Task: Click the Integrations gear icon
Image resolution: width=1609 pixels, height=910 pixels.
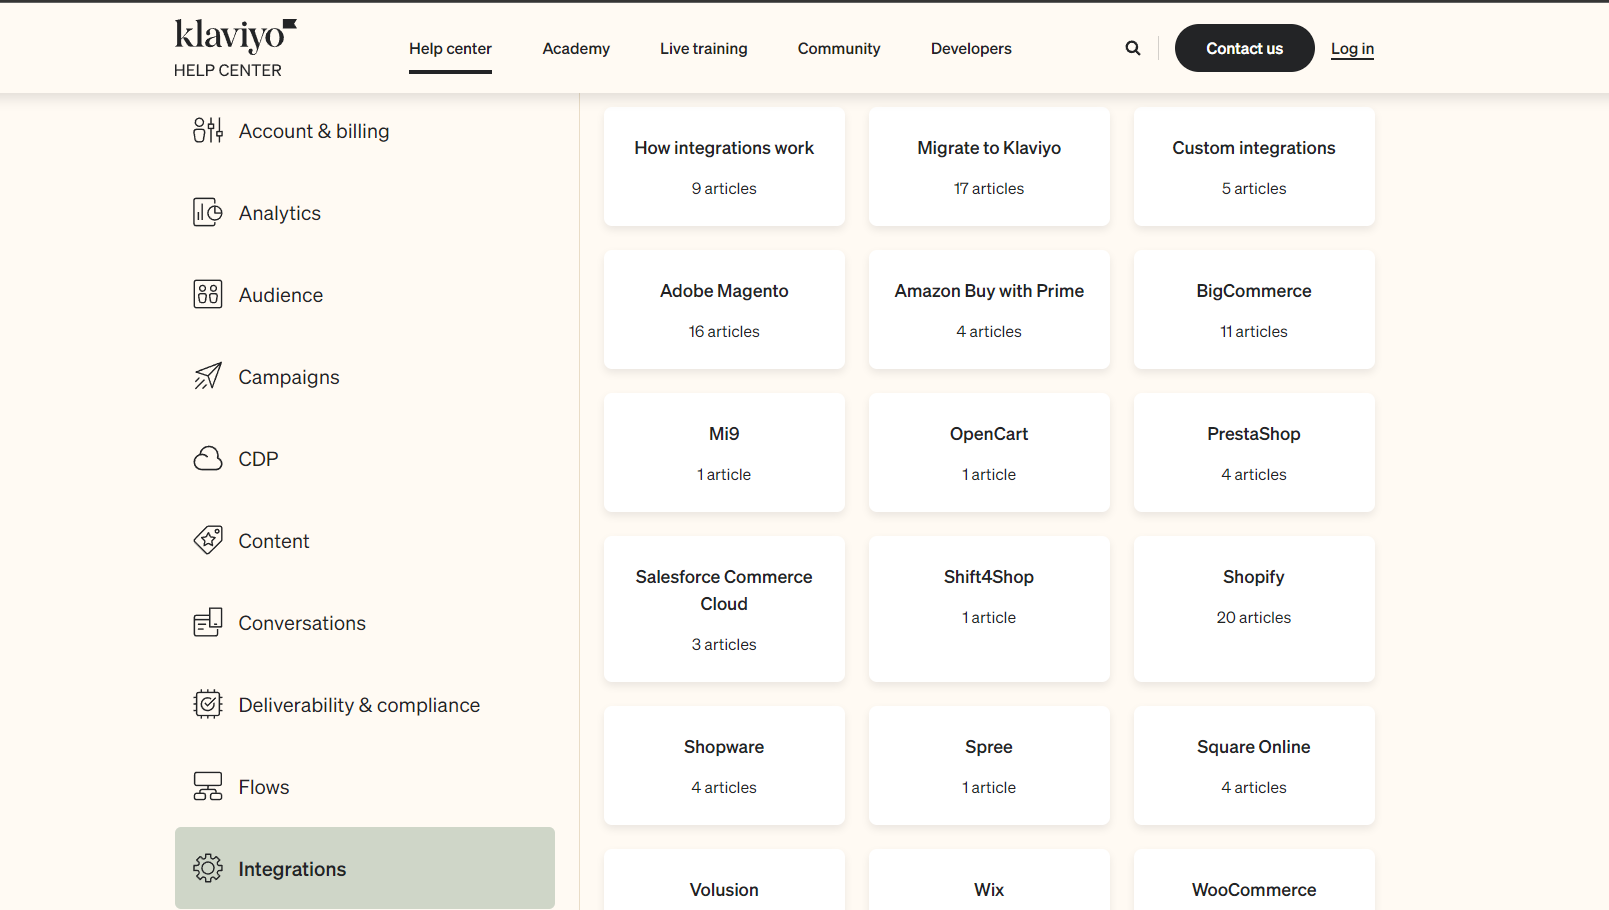Action: coord(208,868)
